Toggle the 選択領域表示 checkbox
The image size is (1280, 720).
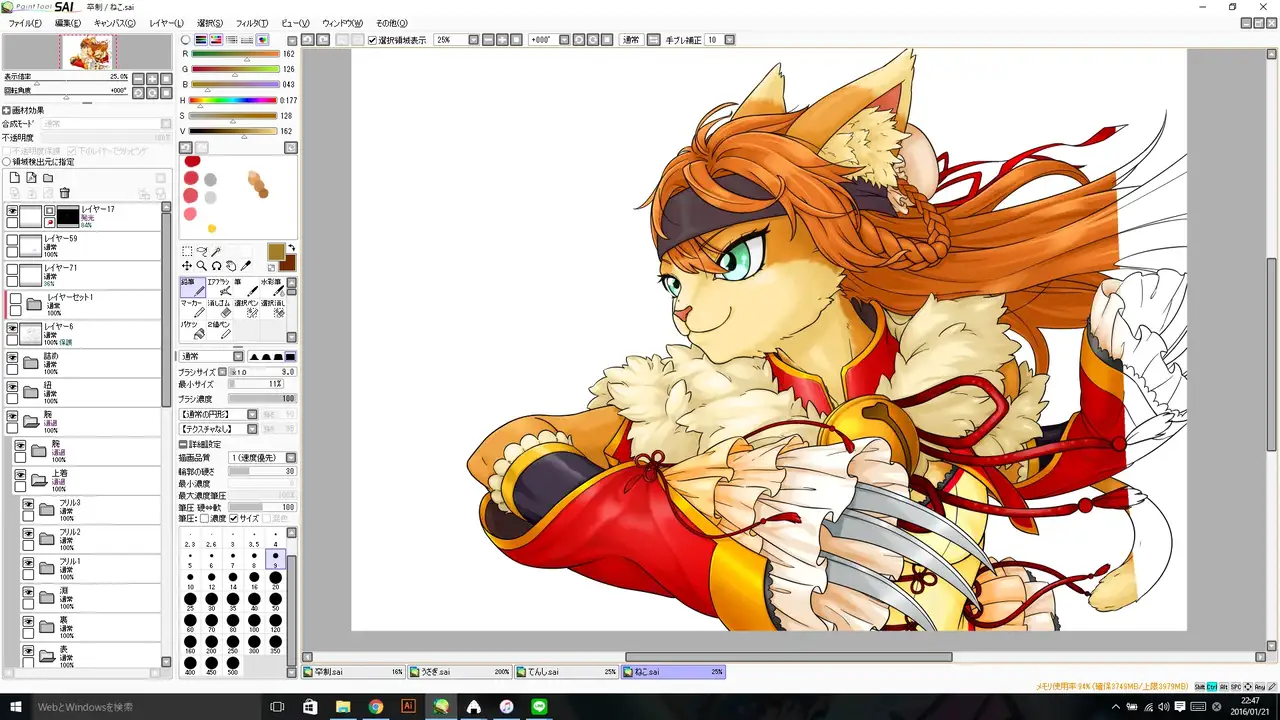[x=373, y=40]
